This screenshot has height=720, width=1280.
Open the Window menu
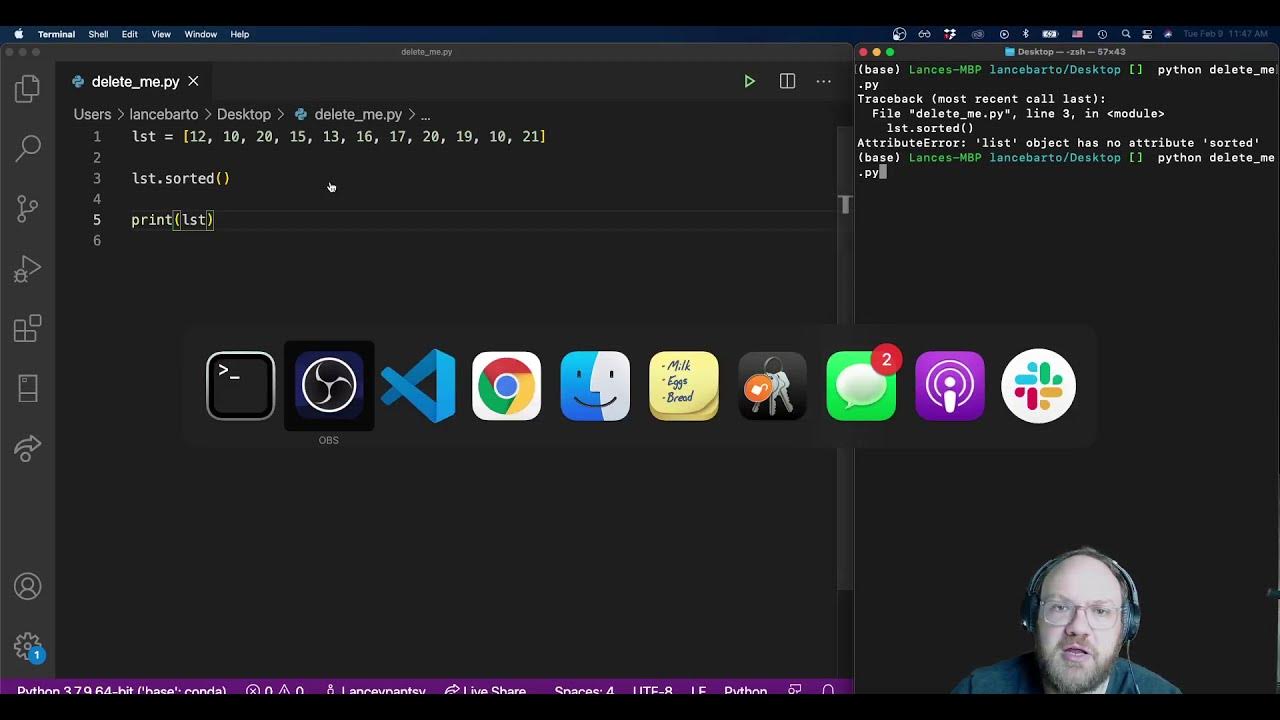point(200,34)
